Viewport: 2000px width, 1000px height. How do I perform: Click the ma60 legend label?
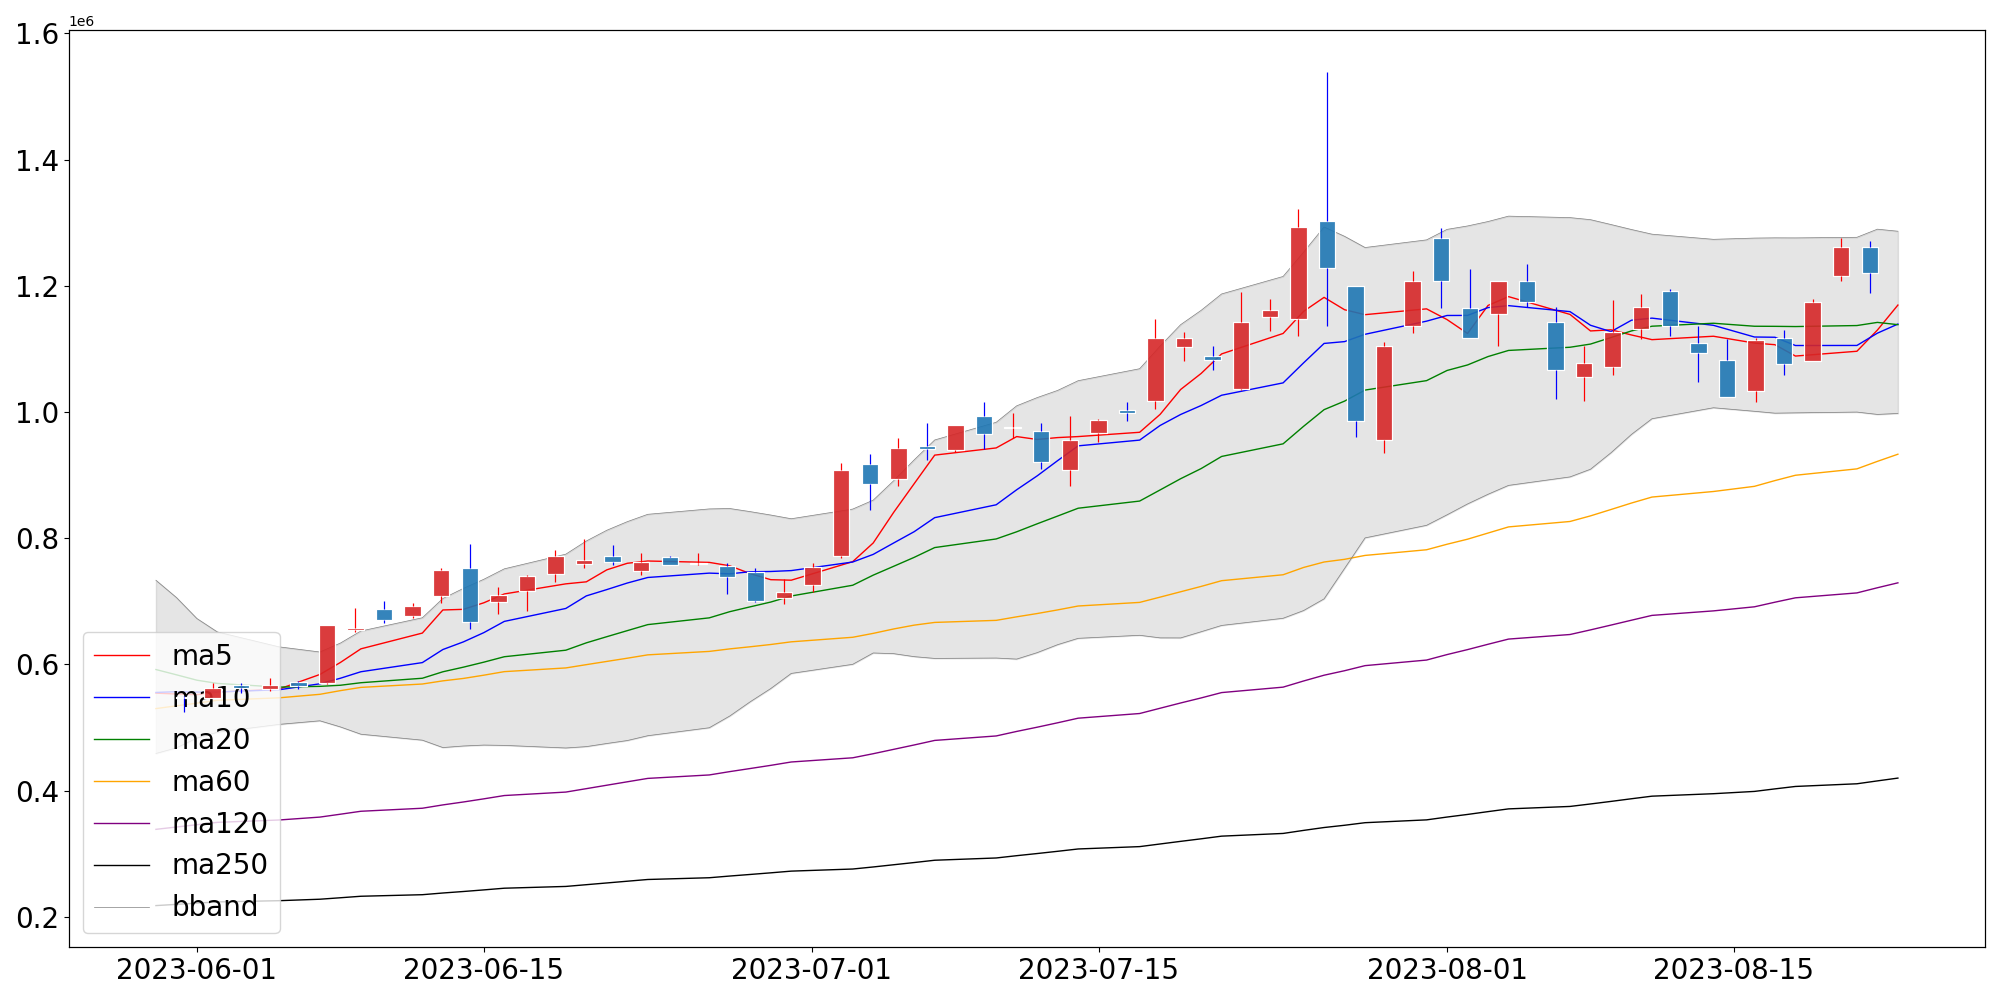(211, 782)
